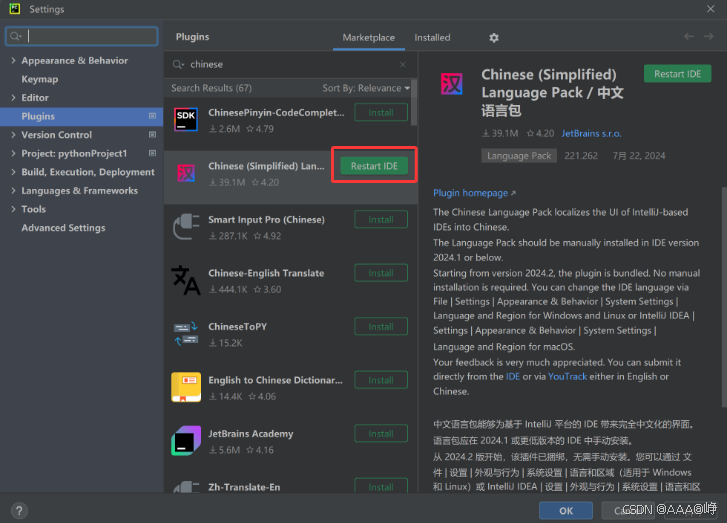Click Restart IDE in the plugin list

[x=374, y=166]
